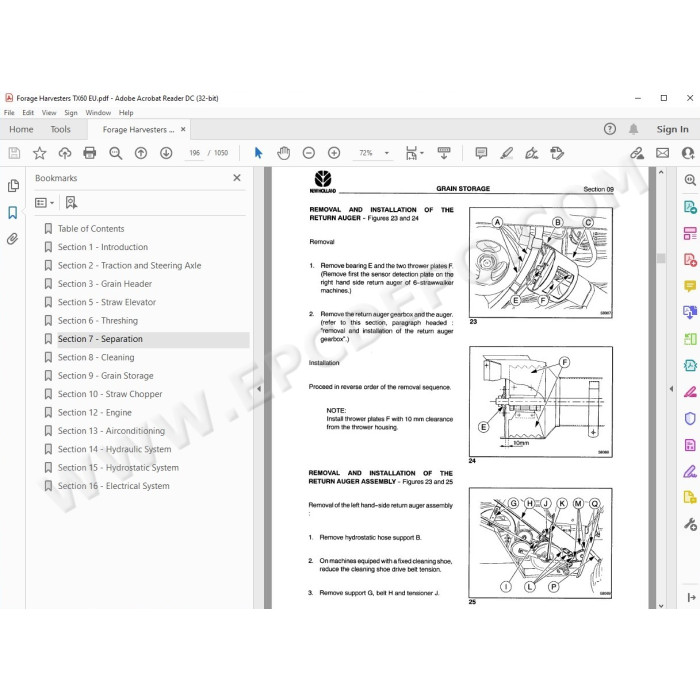
Task: Open the Sign menu
Action: pyautogui.click(x=71, y=112)
